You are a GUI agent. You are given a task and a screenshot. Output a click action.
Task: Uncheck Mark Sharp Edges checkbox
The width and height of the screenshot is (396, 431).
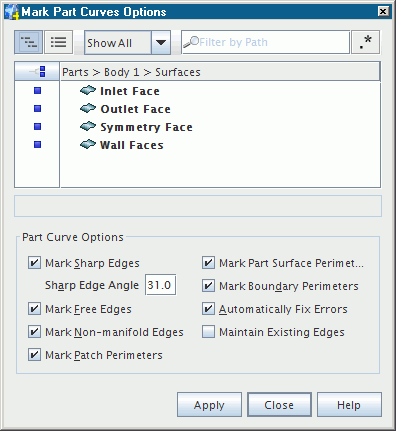click(x=34, y=263)
